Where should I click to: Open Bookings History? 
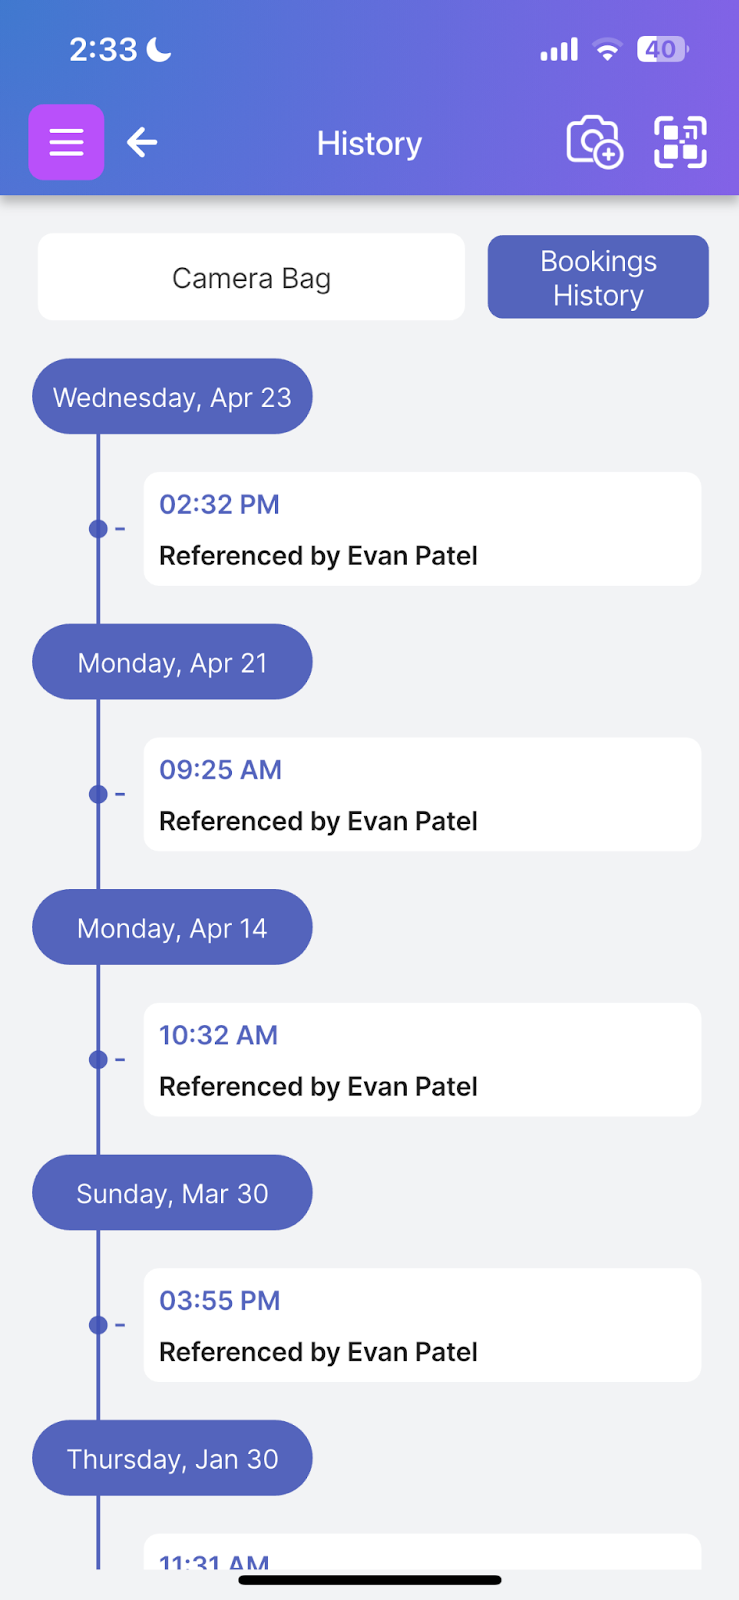click(598, 278)
